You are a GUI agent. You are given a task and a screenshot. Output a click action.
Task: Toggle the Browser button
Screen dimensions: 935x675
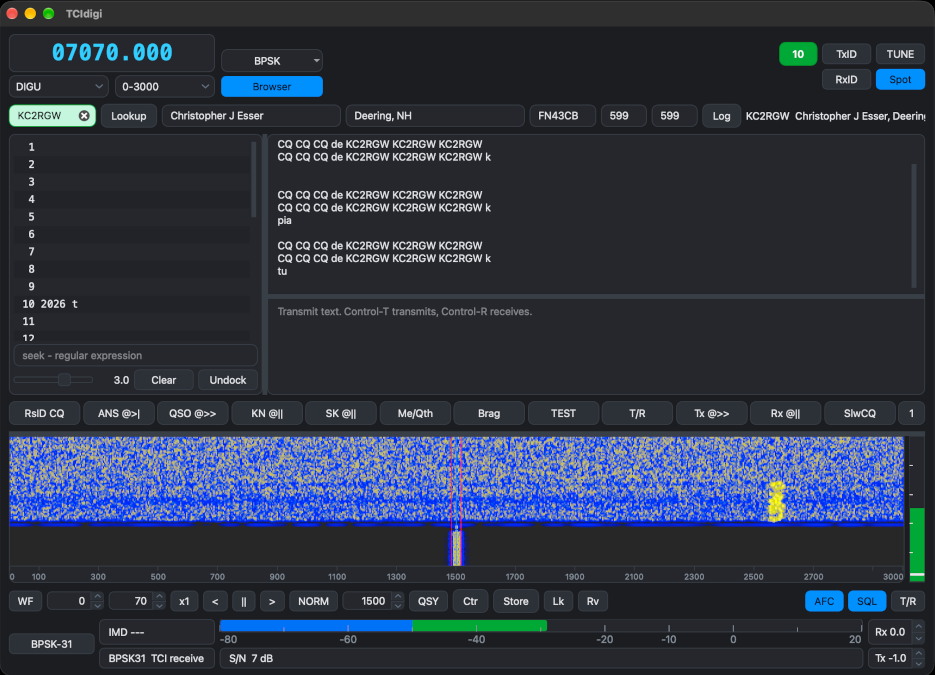(x=272, y=86)
